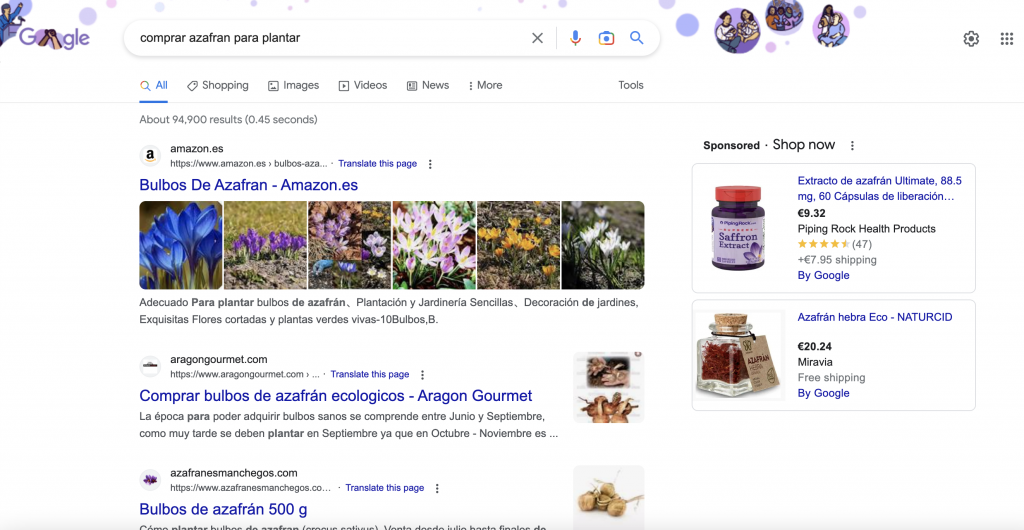
Task: Click the 'About 94,900 results' text
Action: (228, 119)
